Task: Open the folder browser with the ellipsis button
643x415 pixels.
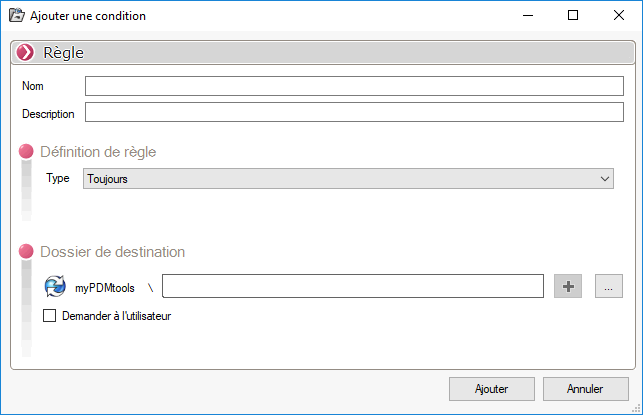Action: [608, 286]
